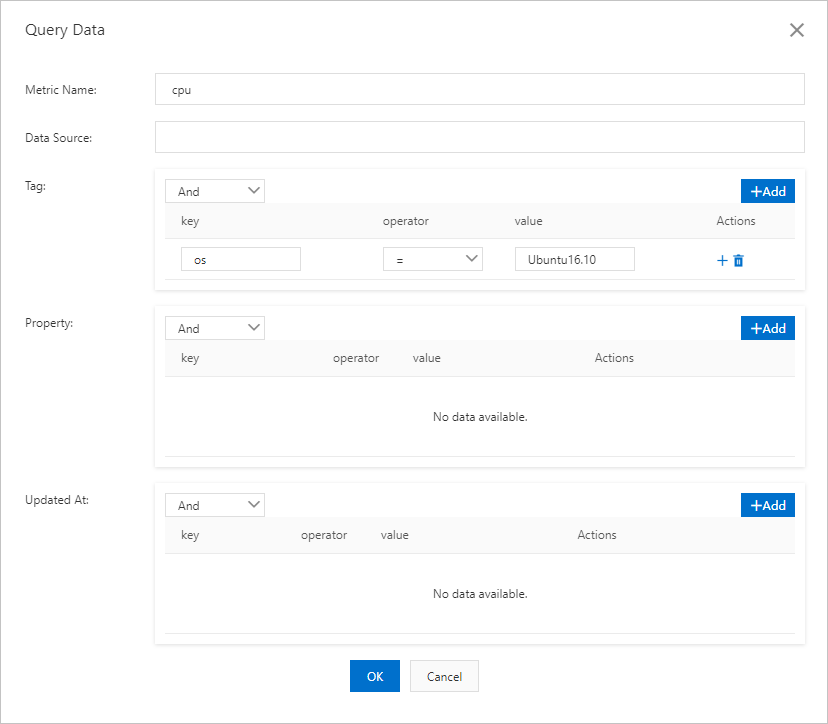828x724 pixels.
Task: Click the tag key field containing os
Action: pyautogui.click(x=240, y=260)
